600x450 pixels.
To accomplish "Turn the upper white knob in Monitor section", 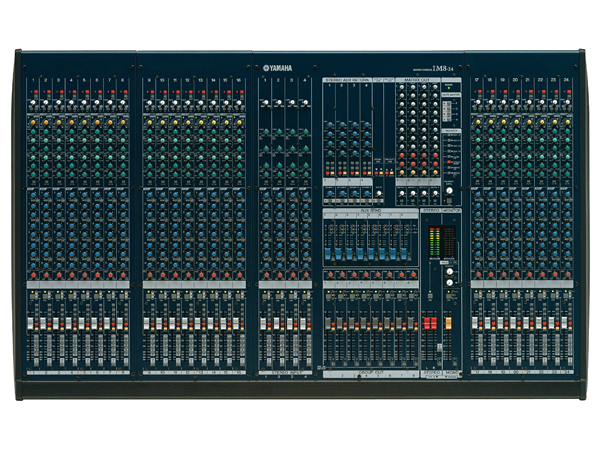I will 450,271.
